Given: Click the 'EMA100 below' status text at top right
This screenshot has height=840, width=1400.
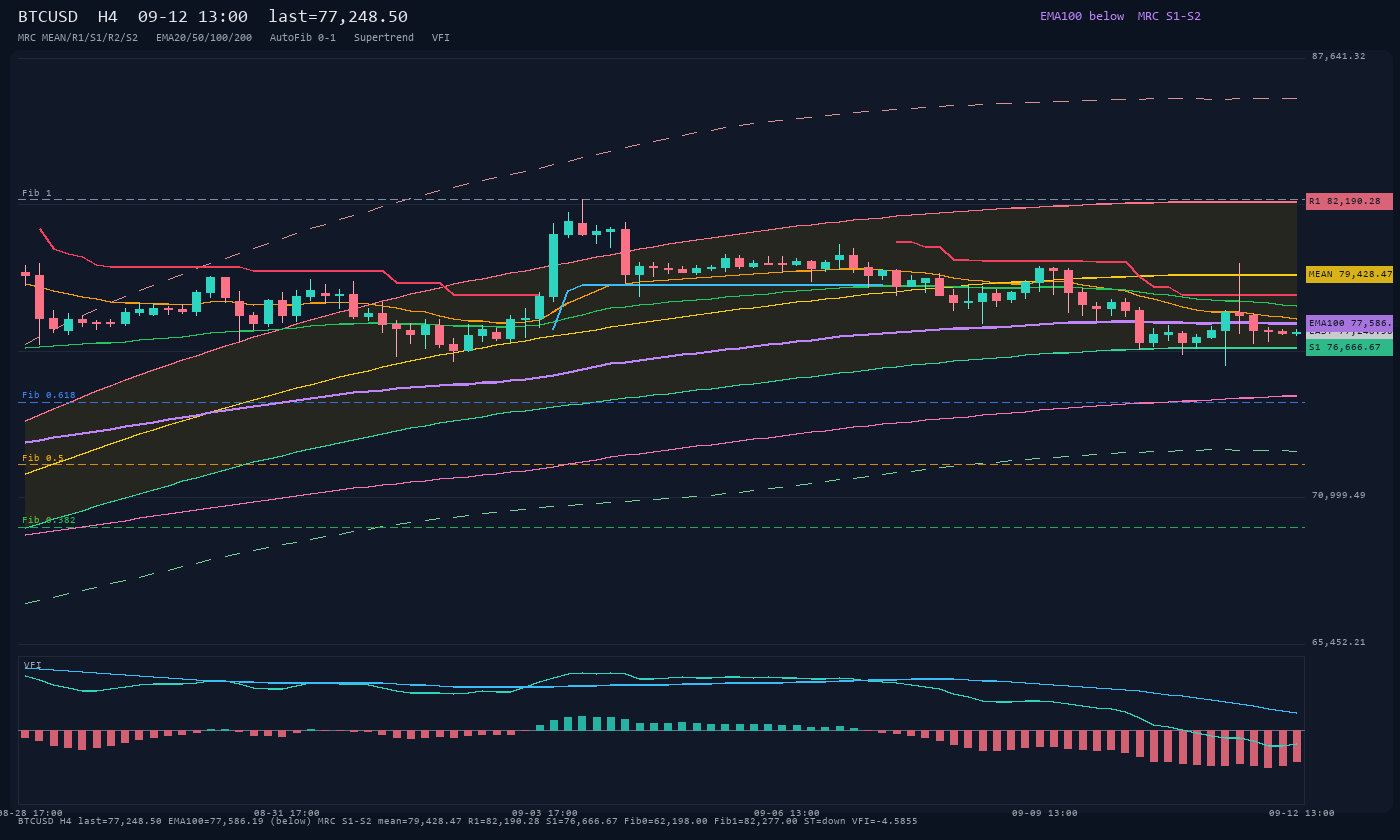Looking at the screenshot, I should pos(1082,16).
